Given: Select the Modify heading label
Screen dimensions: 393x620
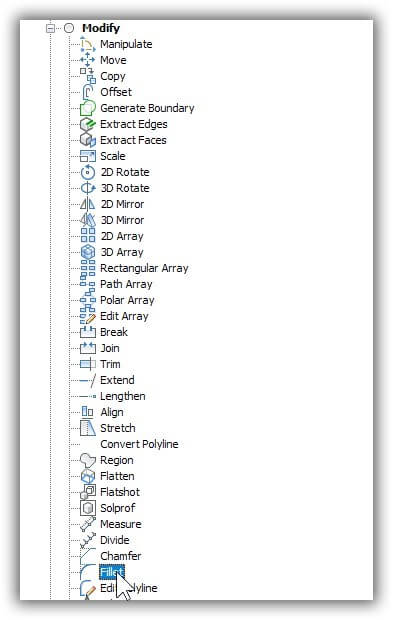Looking at the screenshot, I should pos(101,28).
